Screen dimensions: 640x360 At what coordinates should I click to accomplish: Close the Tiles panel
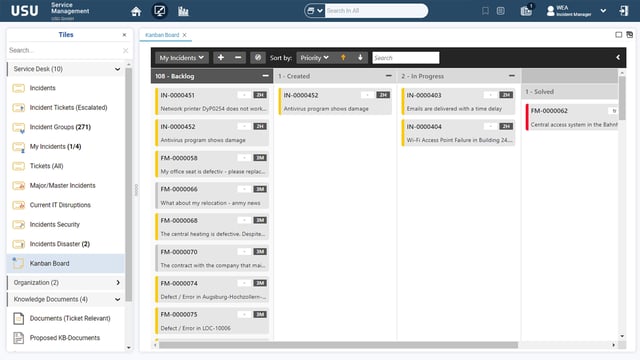(x=124, y=35)
